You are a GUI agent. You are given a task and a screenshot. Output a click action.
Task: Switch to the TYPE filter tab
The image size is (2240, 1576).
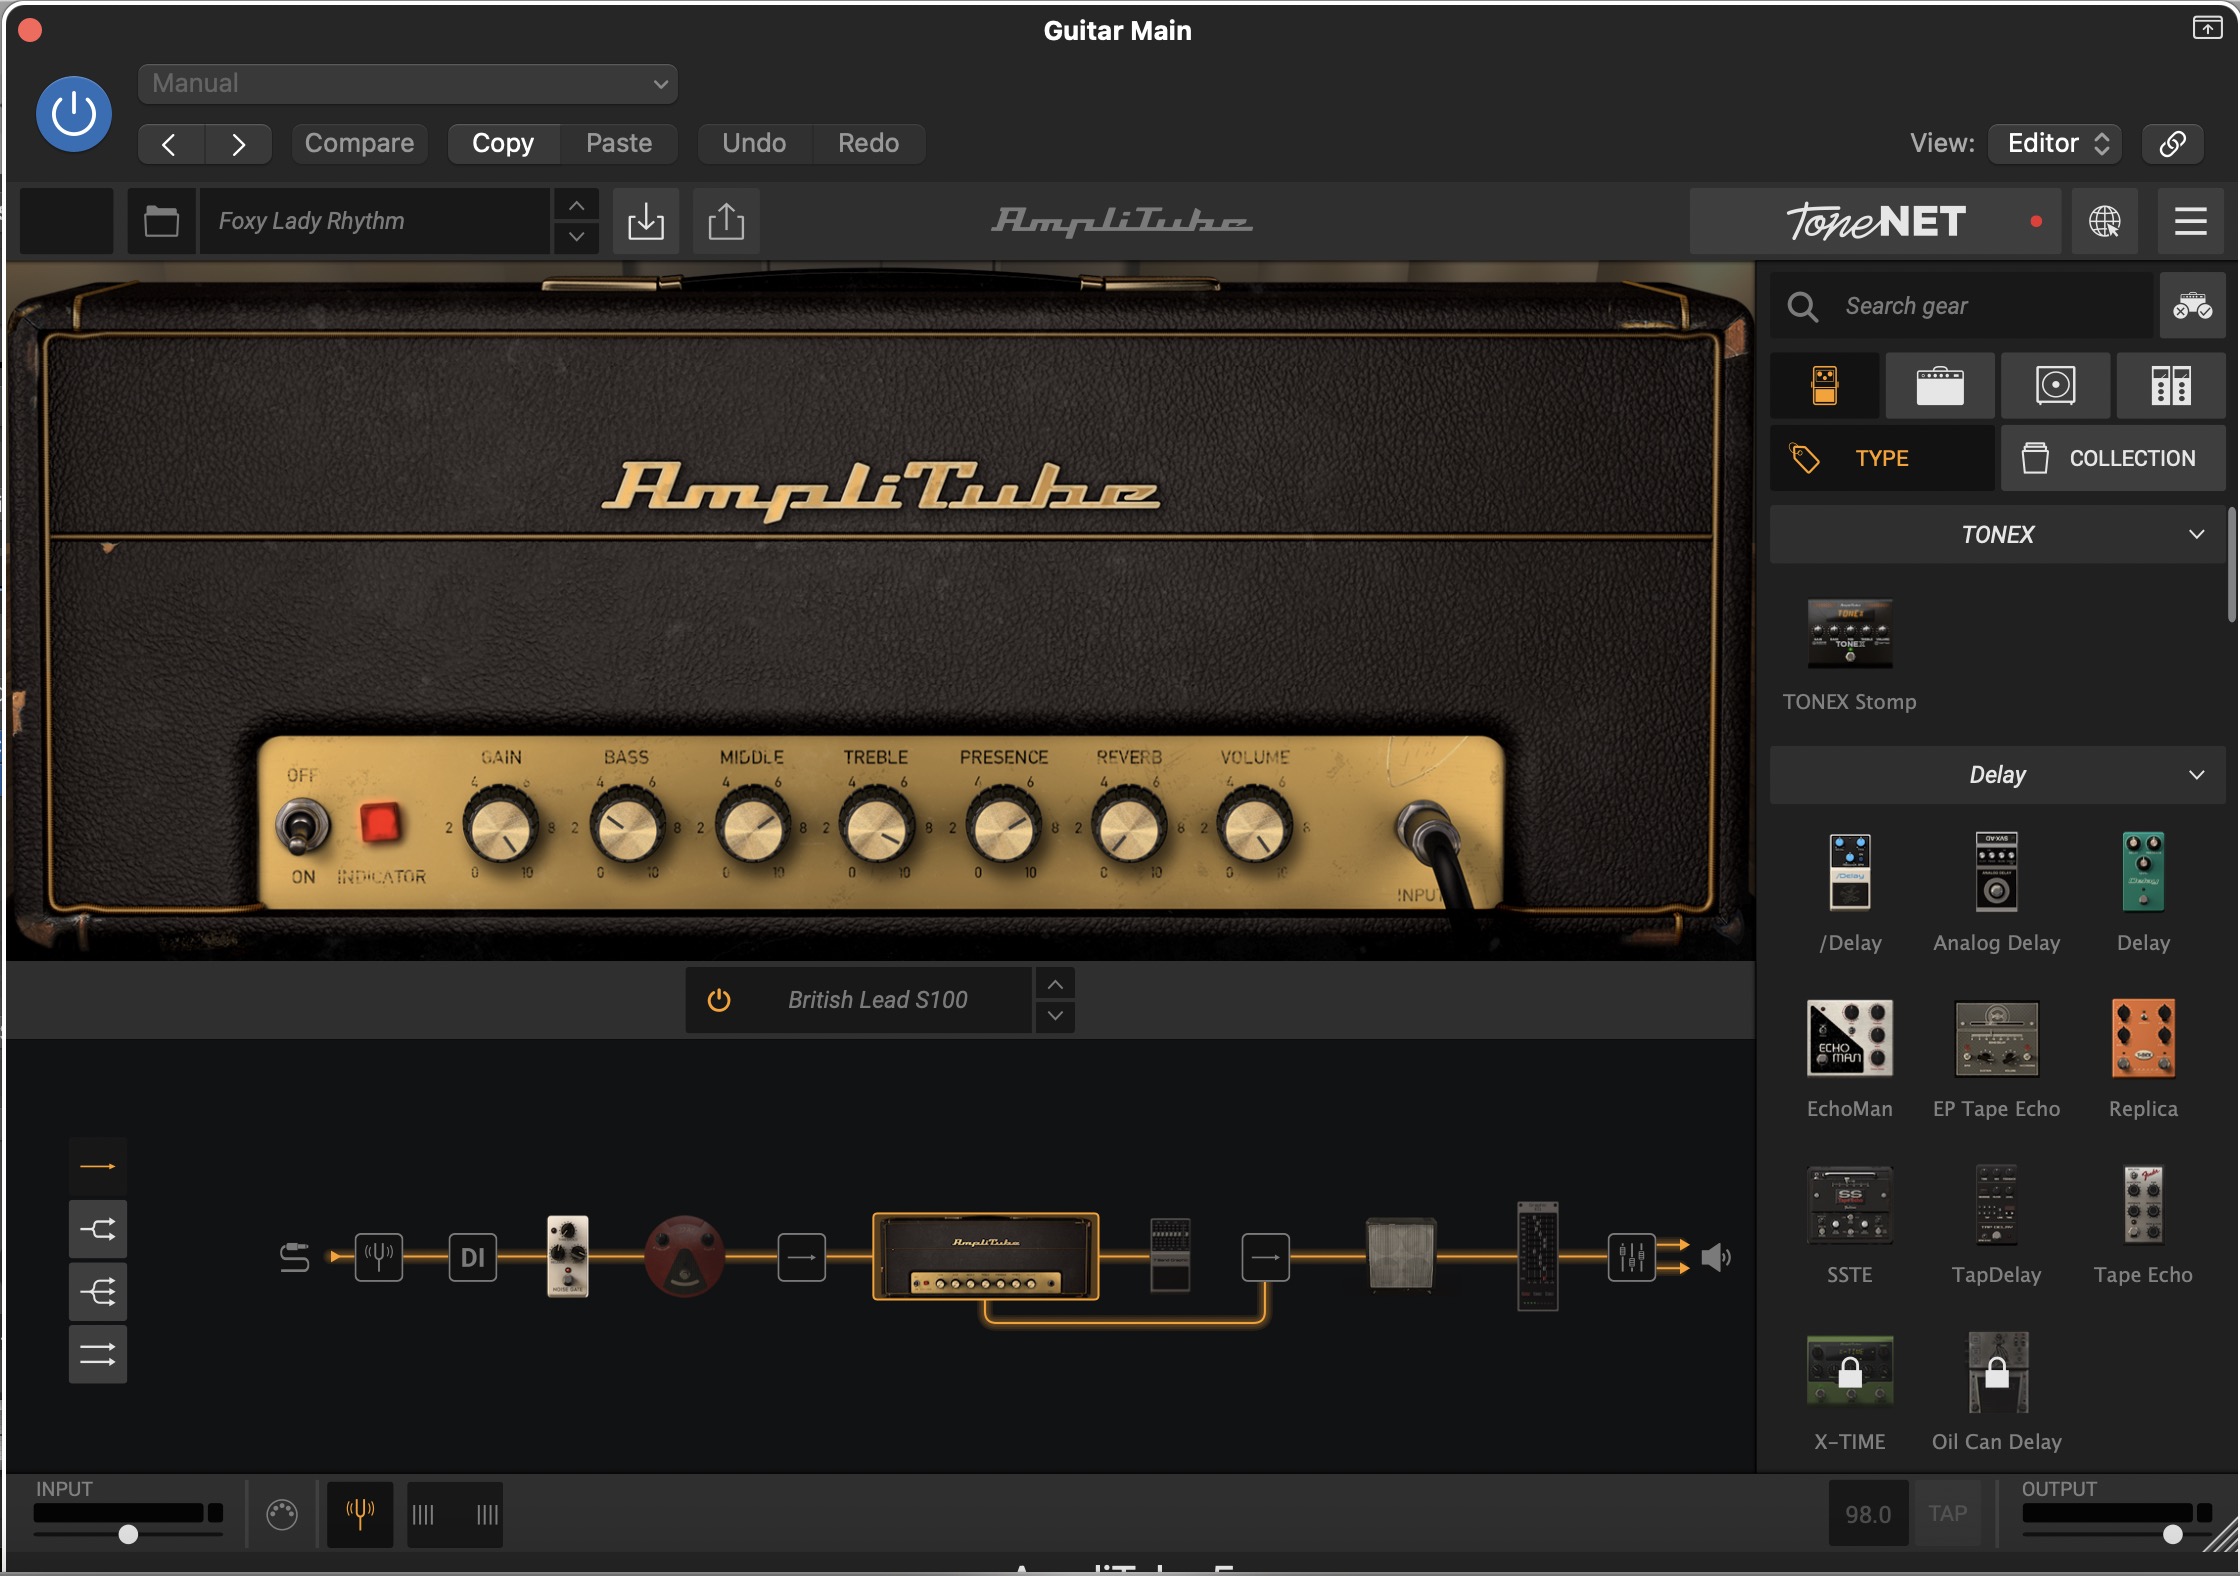point(1882,458)
